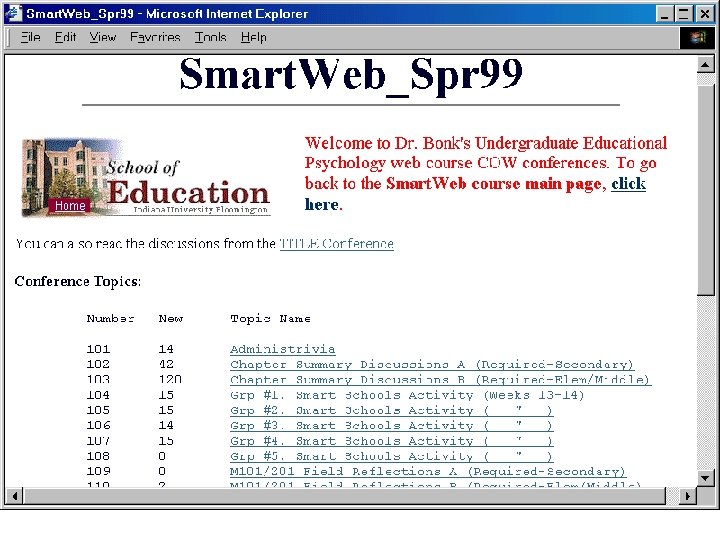Open the Help menu
The height and width of the screenshot is (540, 720).
[x=253, y=37]
